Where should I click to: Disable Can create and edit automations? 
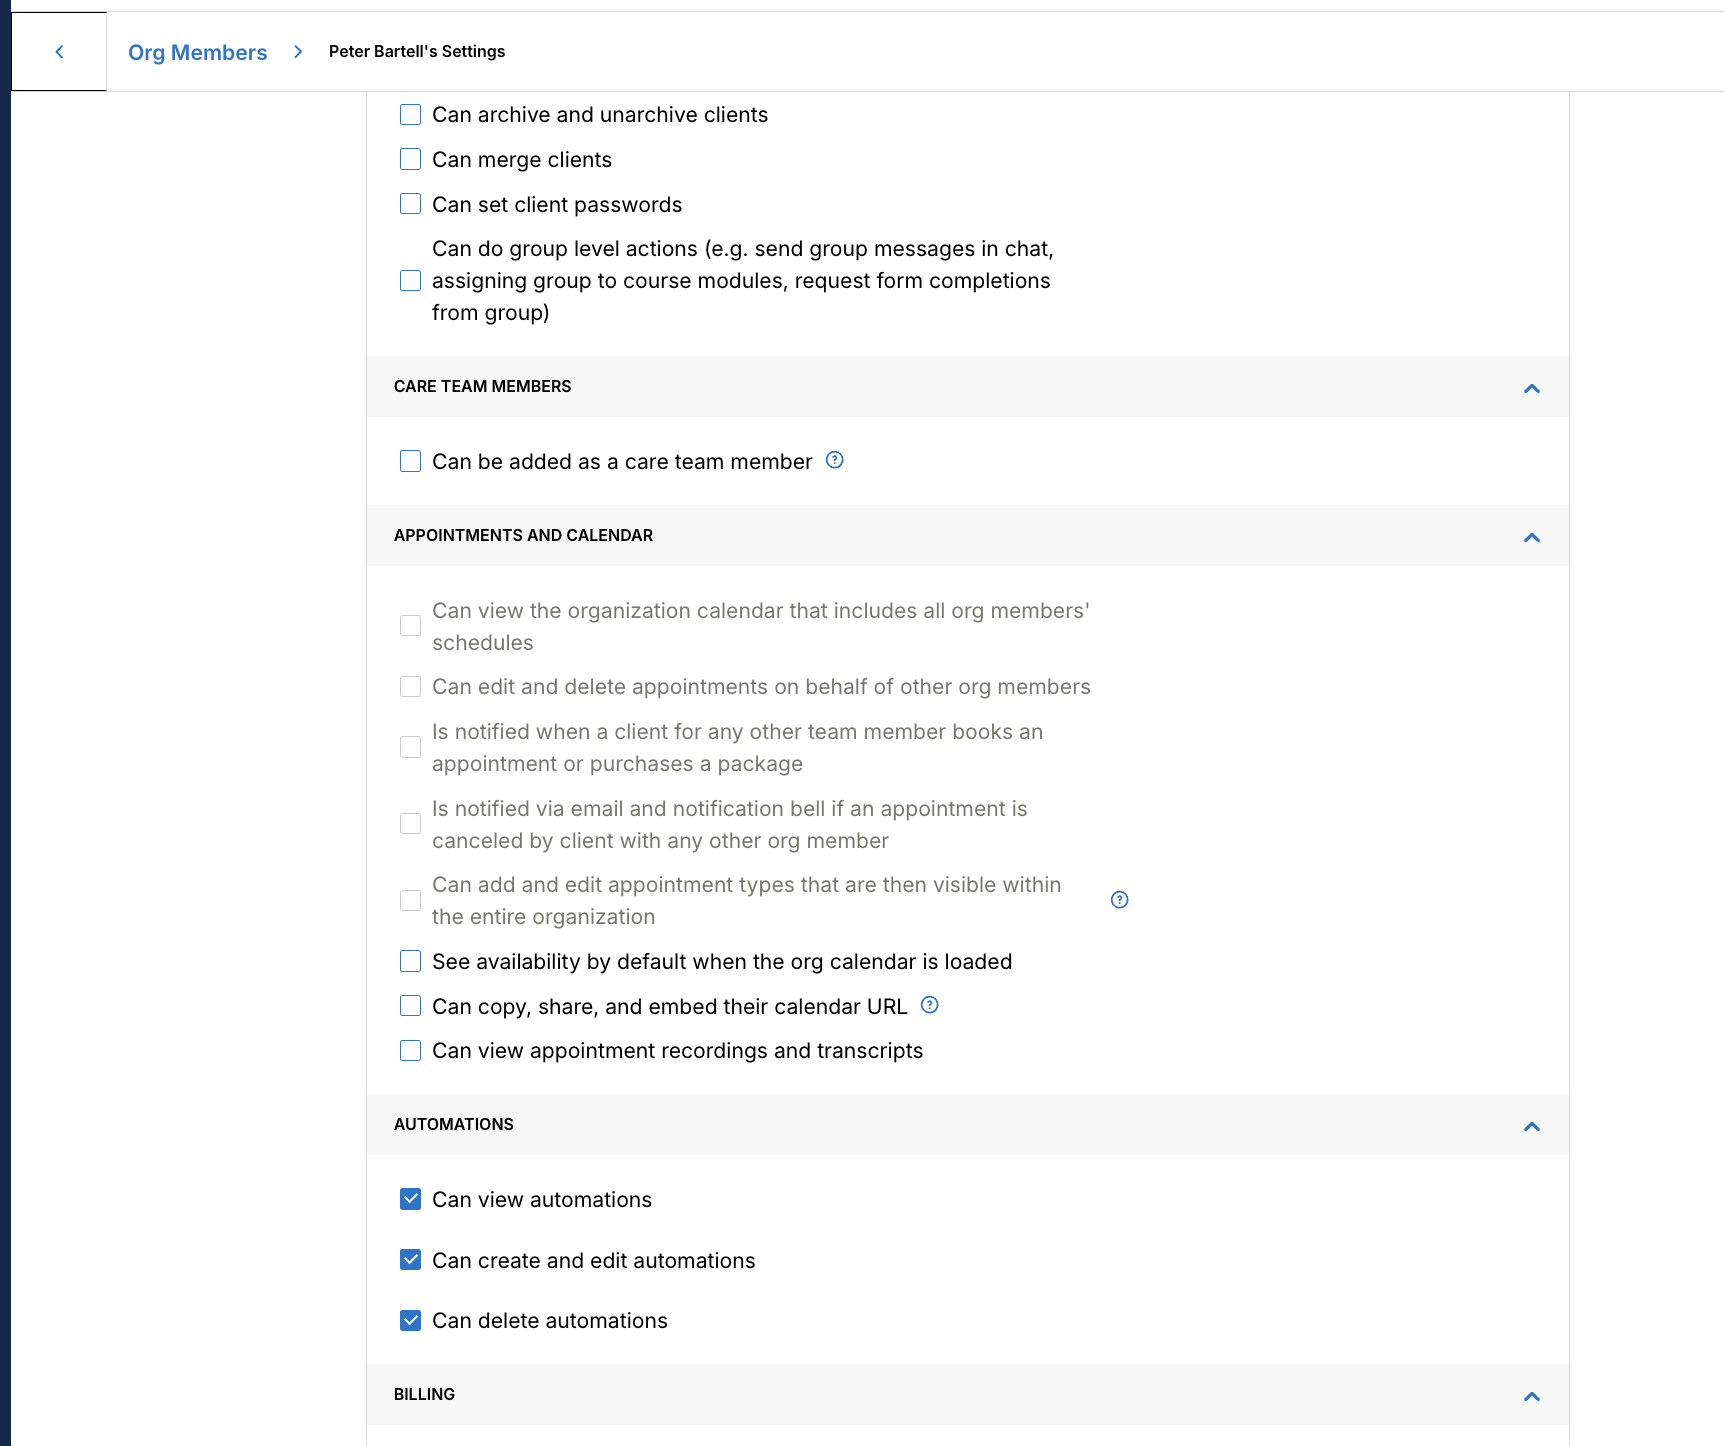410,1260
